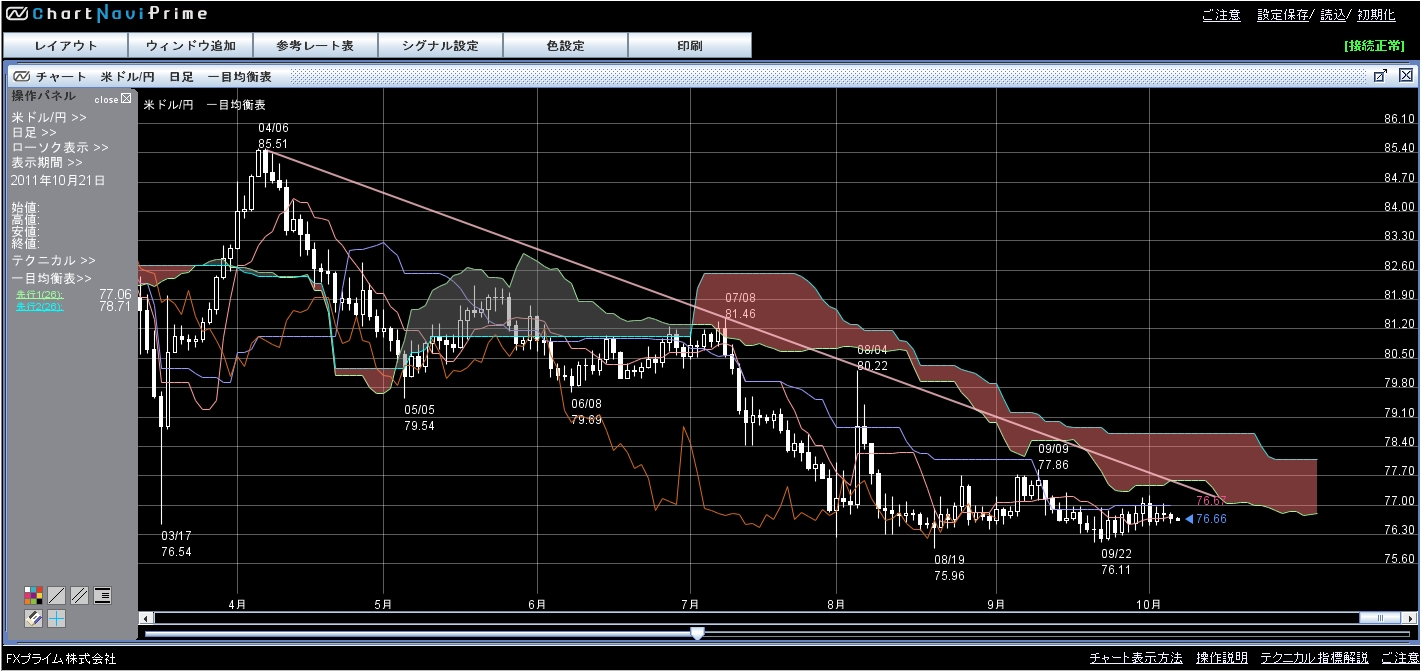
Task: Enable the blue crosshair cursor tool
Action: 57,619
